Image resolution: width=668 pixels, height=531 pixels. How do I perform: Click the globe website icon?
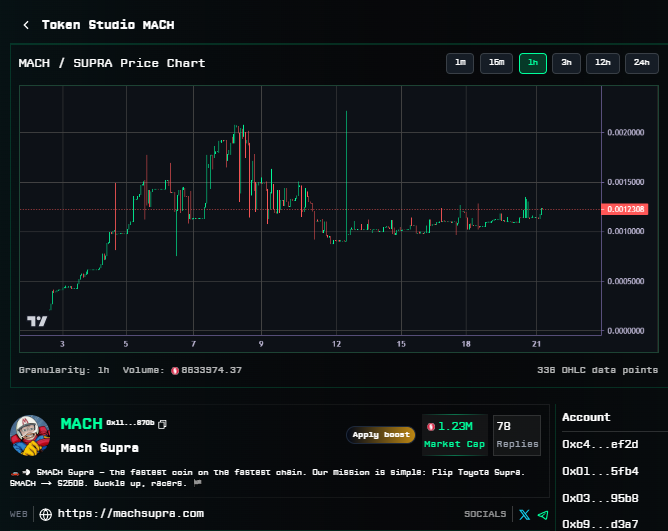[46, 514]
